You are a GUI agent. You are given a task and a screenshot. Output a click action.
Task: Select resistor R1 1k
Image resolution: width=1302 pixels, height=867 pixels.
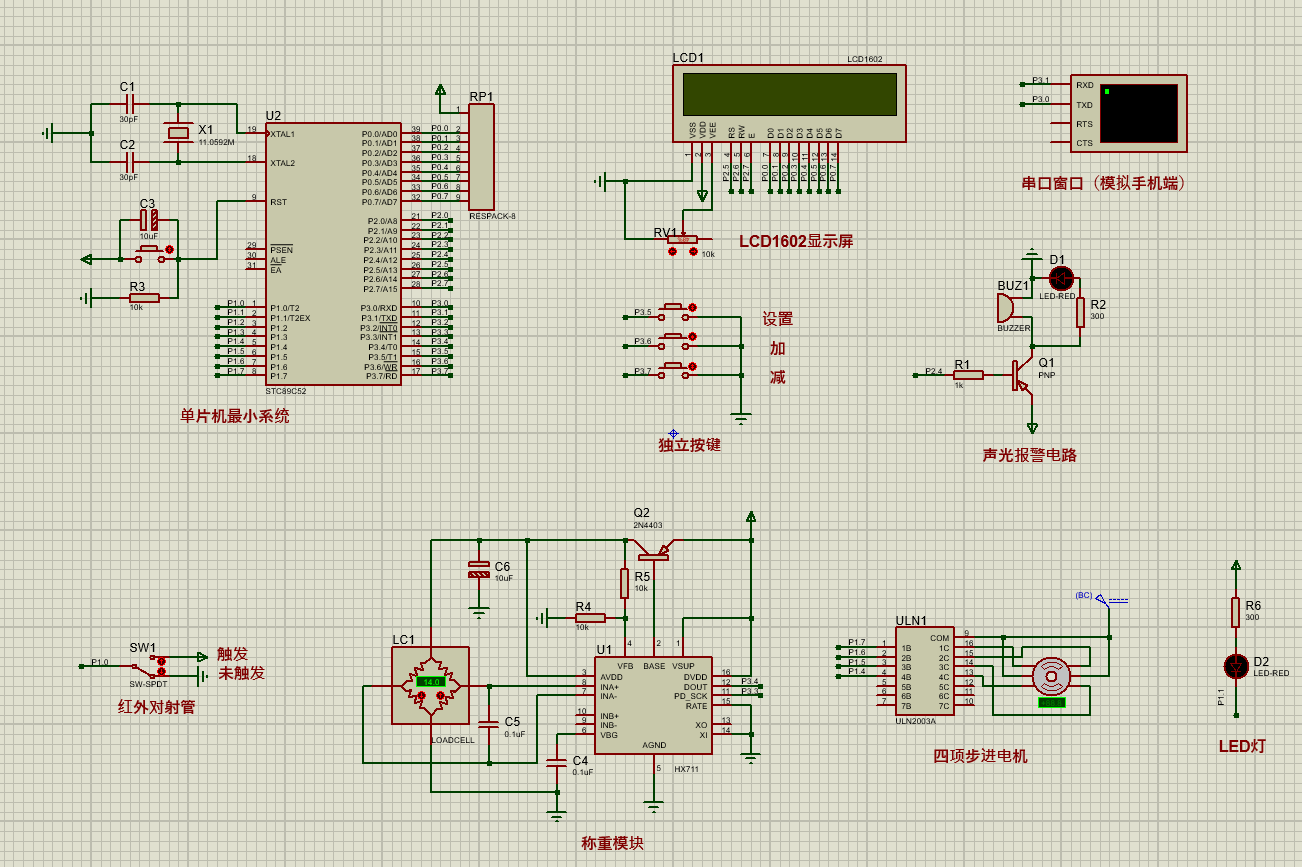tap(968, 375)
